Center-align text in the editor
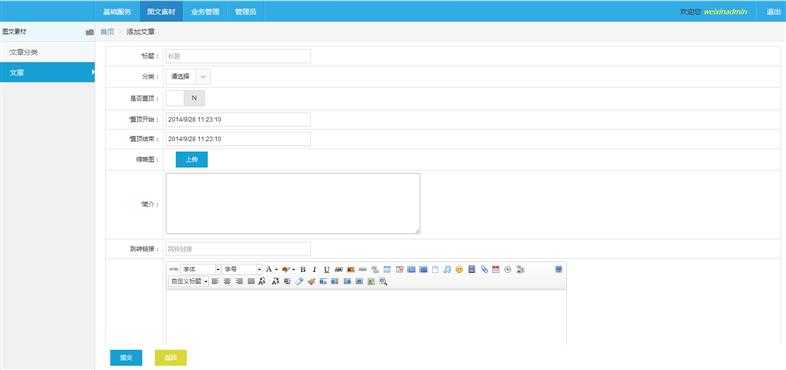The height and width of the screenshot is (370, 786). point(227,282)
